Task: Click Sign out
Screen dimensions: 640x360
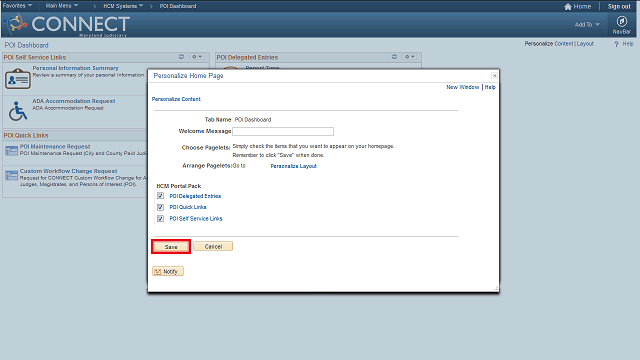Action: coord(619,7)
